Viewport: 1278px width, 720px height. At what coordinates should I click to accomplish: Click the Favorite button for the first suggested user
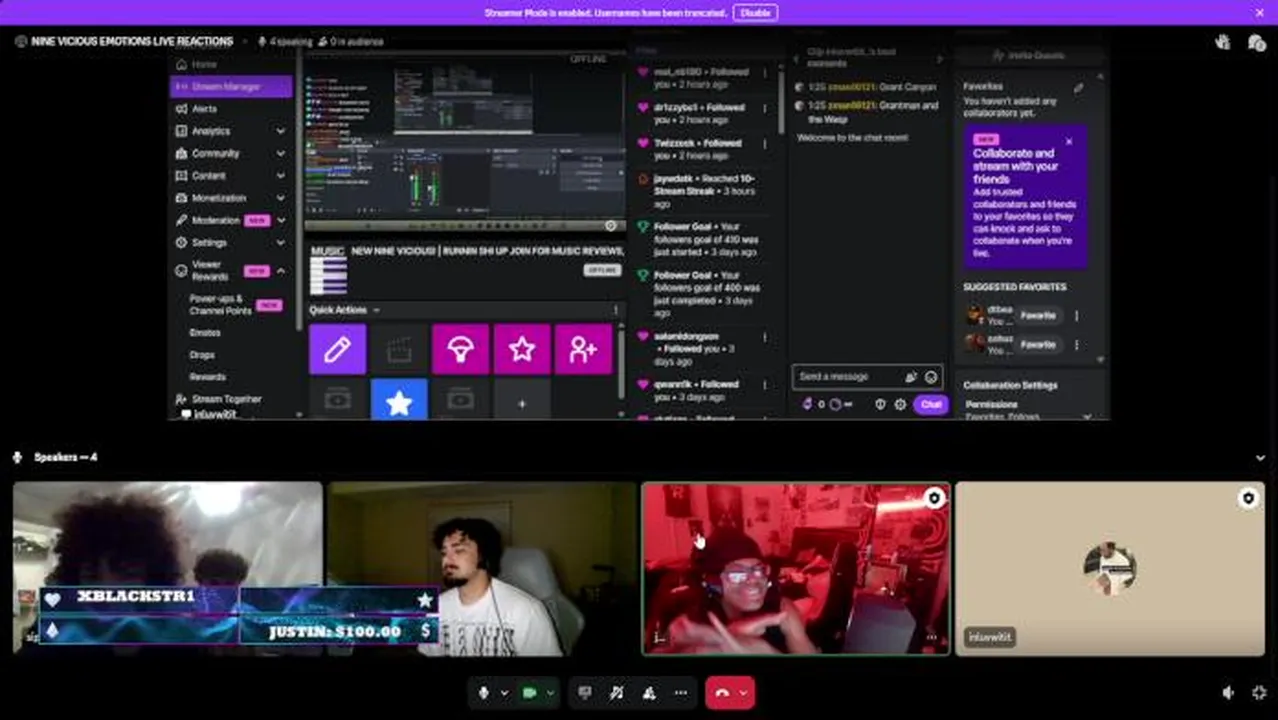(1038, 316)
